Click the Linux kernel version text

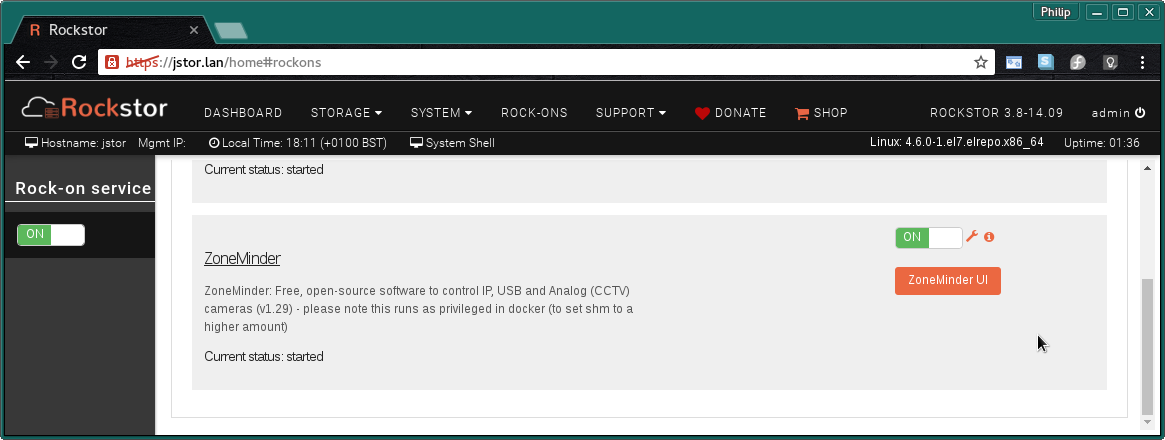pos(956,142)
